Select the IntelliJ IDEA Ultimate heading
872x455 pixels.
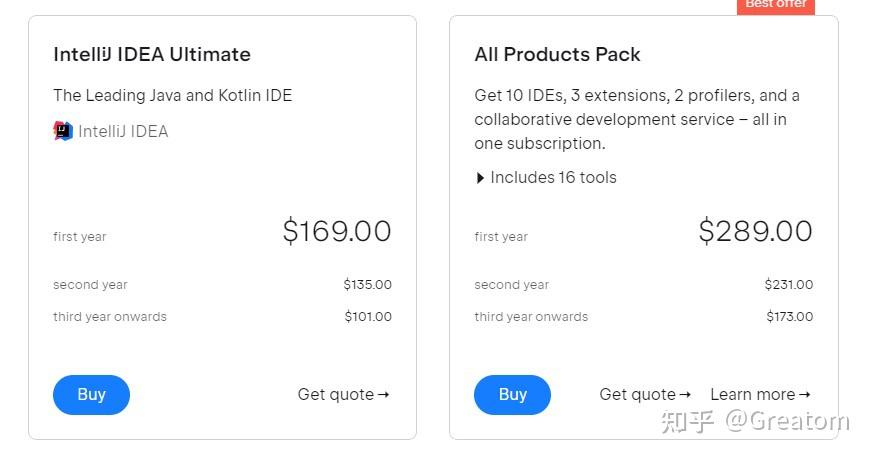pos(152,54)
